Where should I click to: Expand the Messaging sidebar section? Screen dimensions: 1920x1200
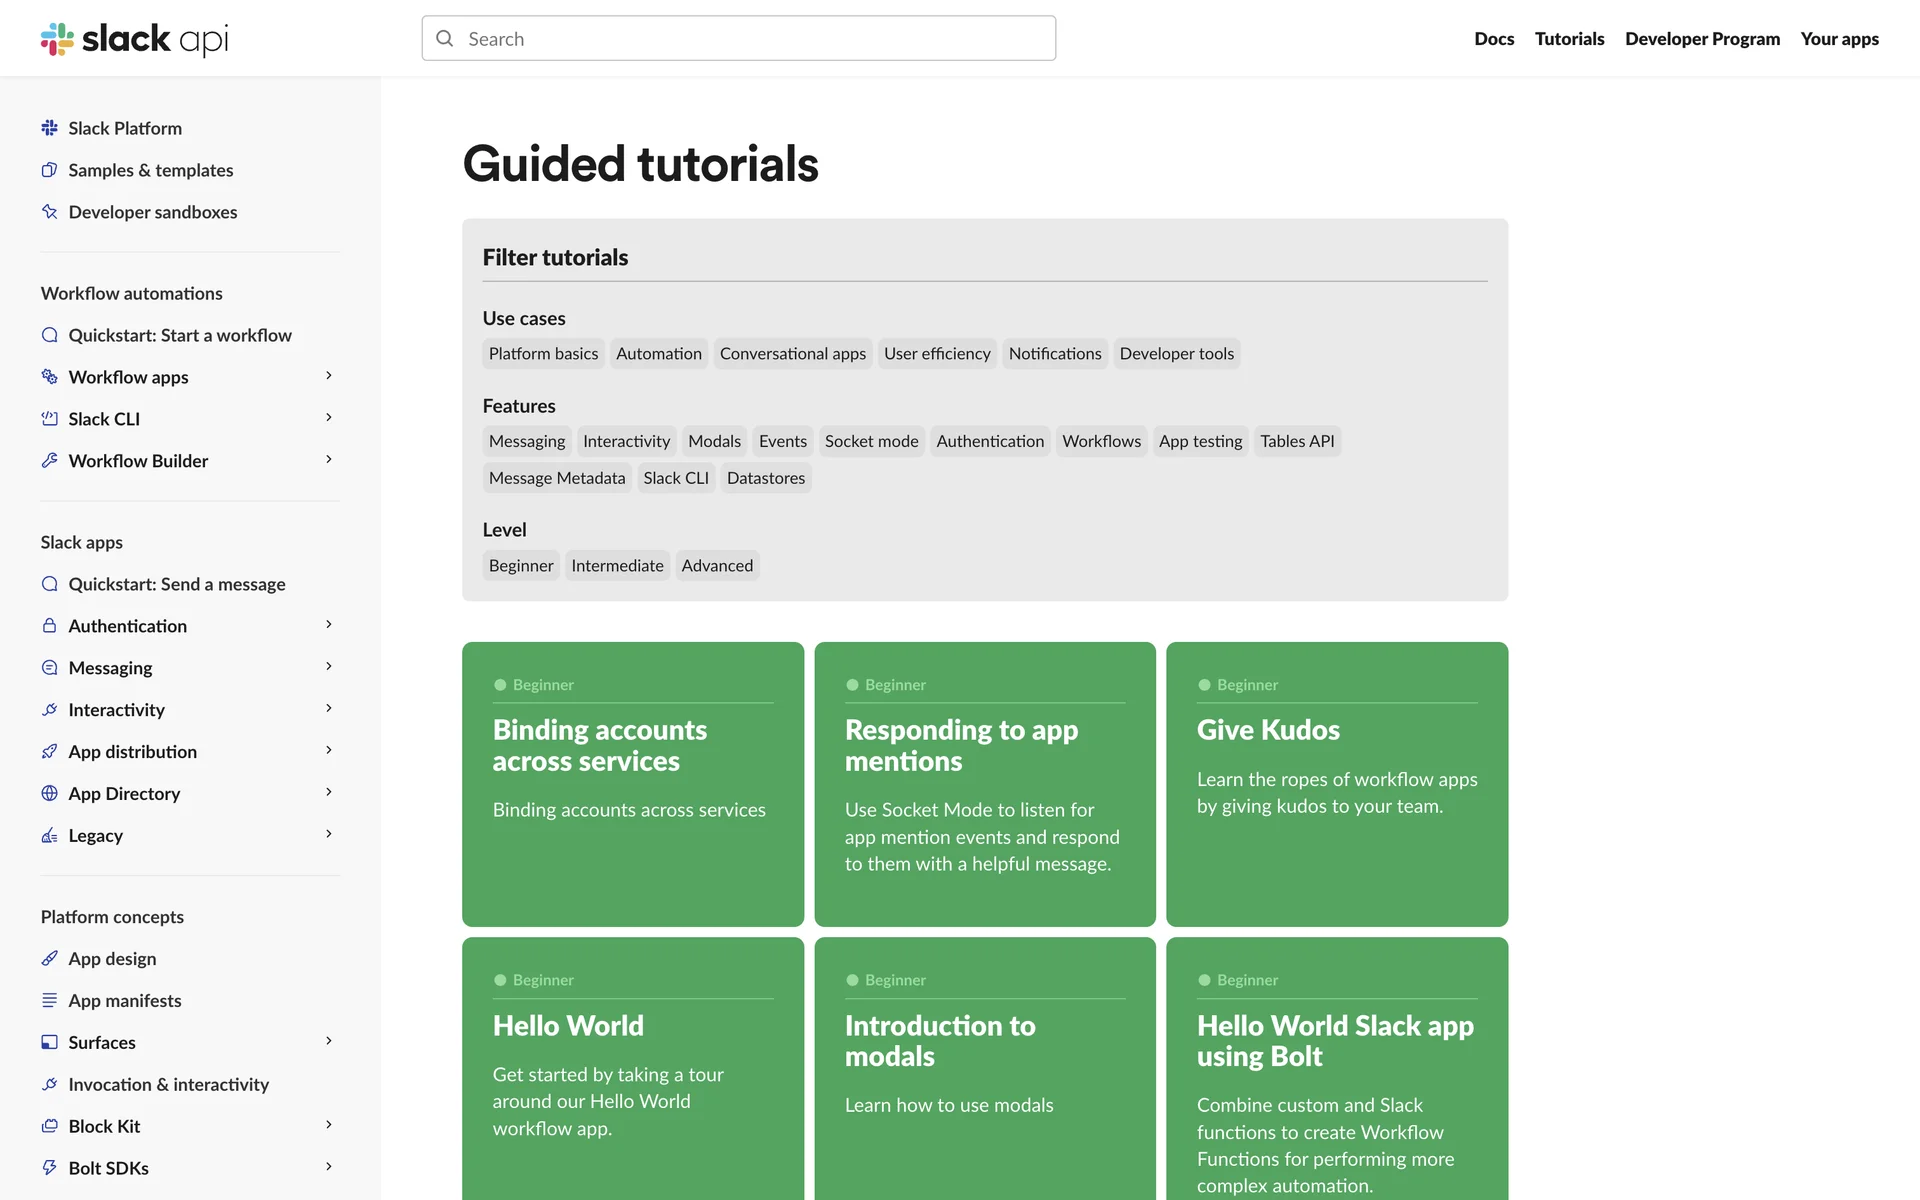[329, 667]
